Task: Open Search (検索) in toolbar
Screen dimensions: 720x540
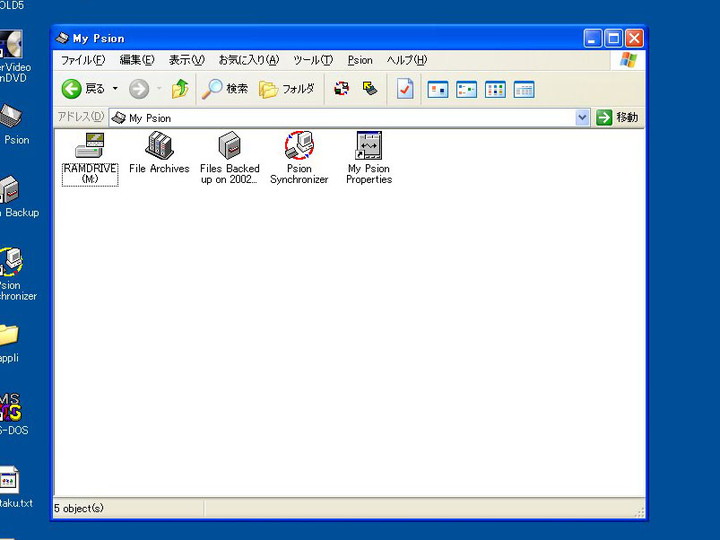Action: (x=225, y=89)
